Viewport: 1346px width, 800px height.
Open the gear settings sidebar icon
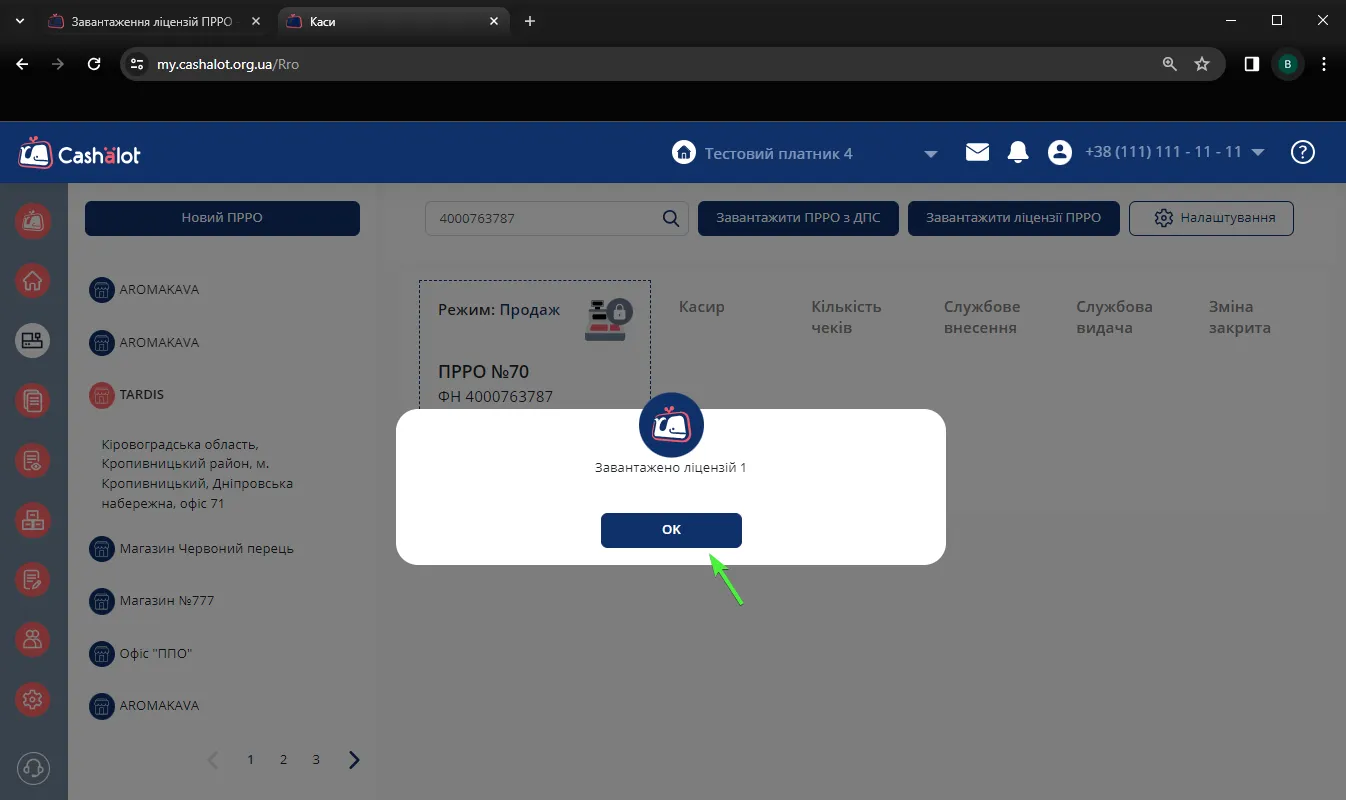(x=33, y=700)
